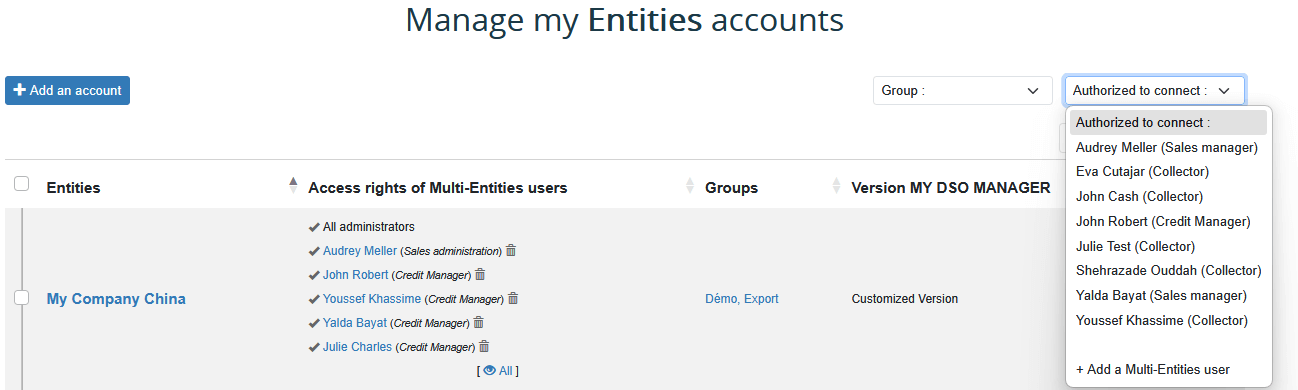
Task: Sort by Entities column arrows
Action: (x=293, y=185)
